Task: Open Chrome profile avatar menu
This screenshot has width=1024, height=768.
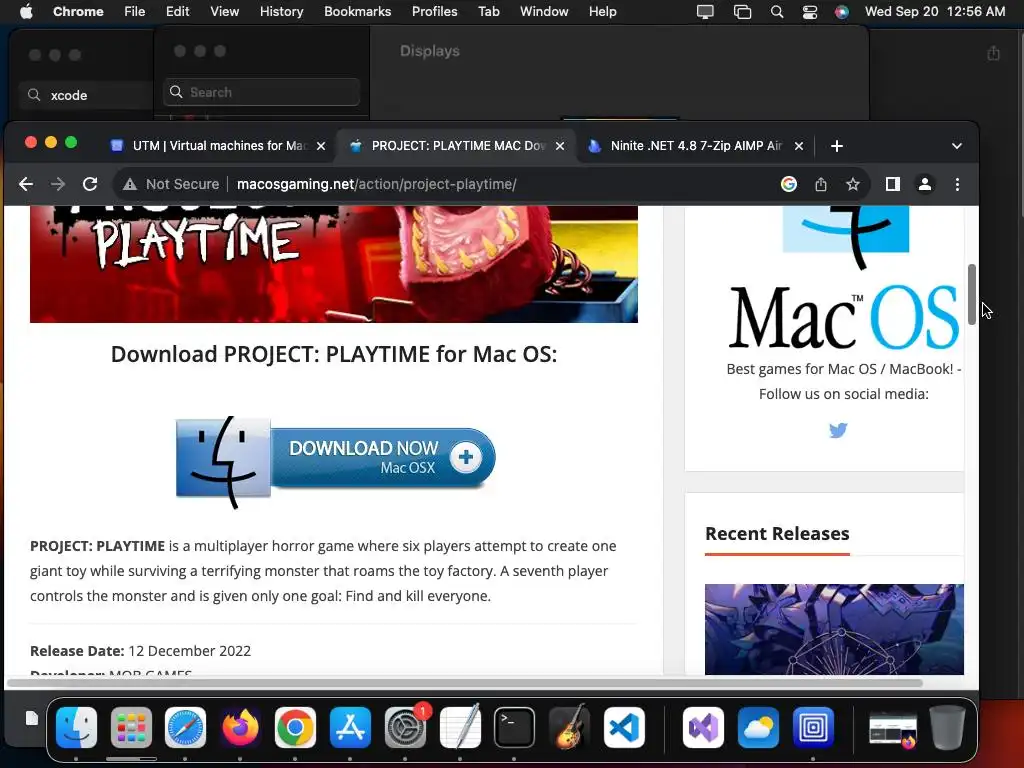Action: pos(925,184)
